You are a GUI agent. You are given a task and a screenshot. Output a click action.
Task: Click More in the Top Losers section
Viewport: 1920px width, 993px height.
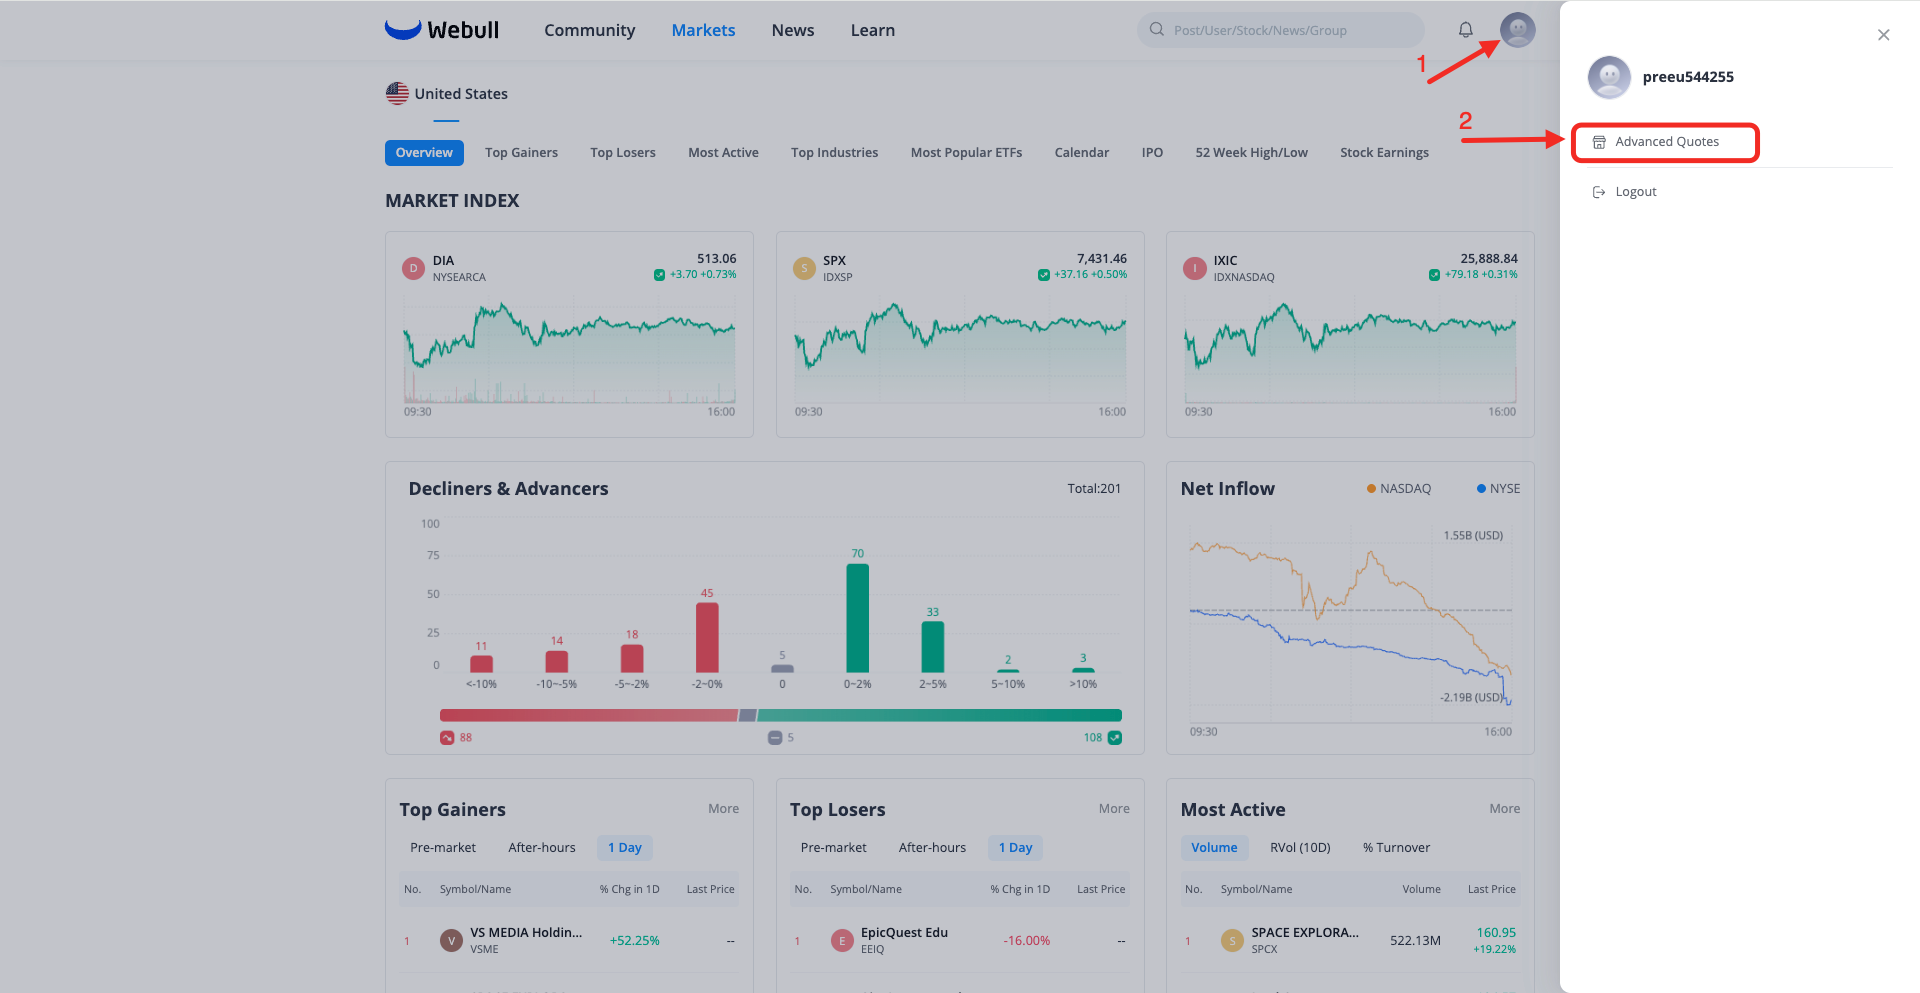[x=1114, y=808]
